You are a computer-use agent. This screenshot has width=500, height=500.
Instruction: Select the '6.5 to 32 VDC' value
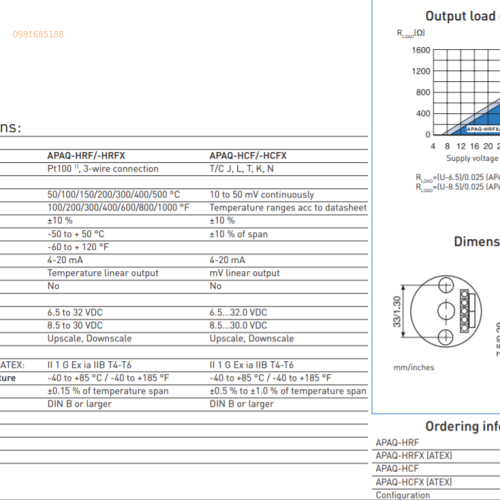75,312
